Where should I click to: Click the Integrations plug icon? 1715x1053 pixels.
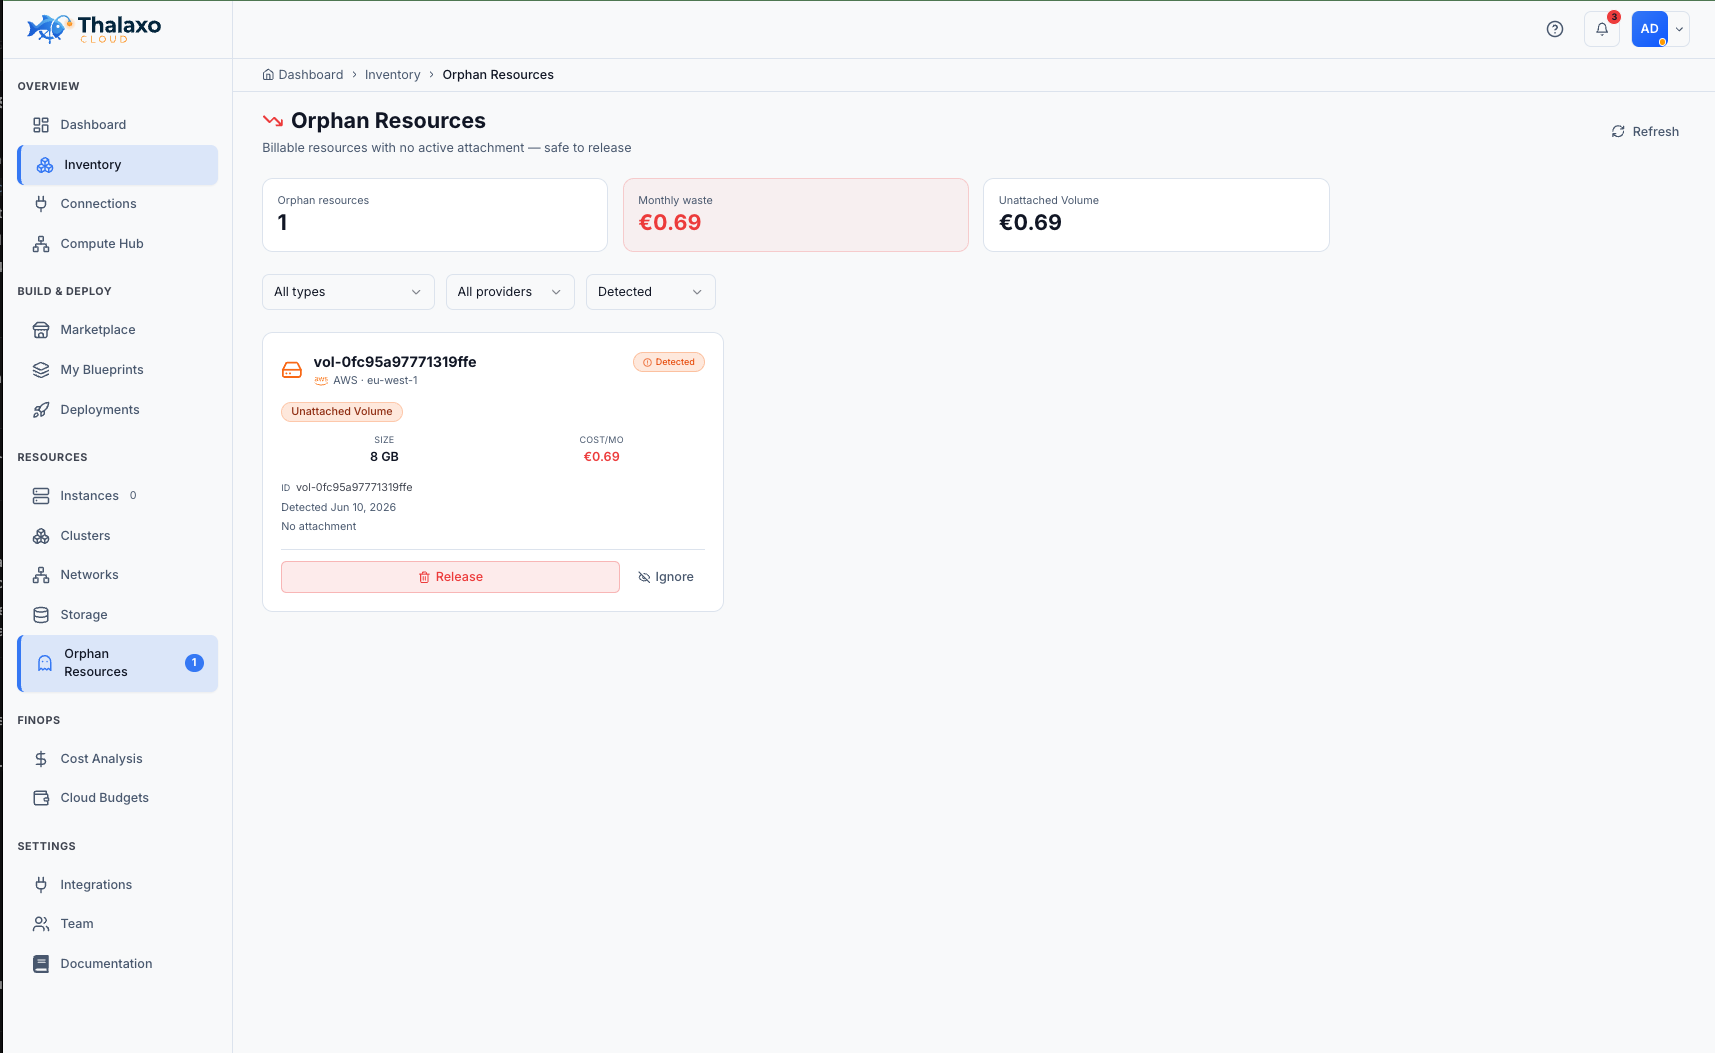point(41,885)
